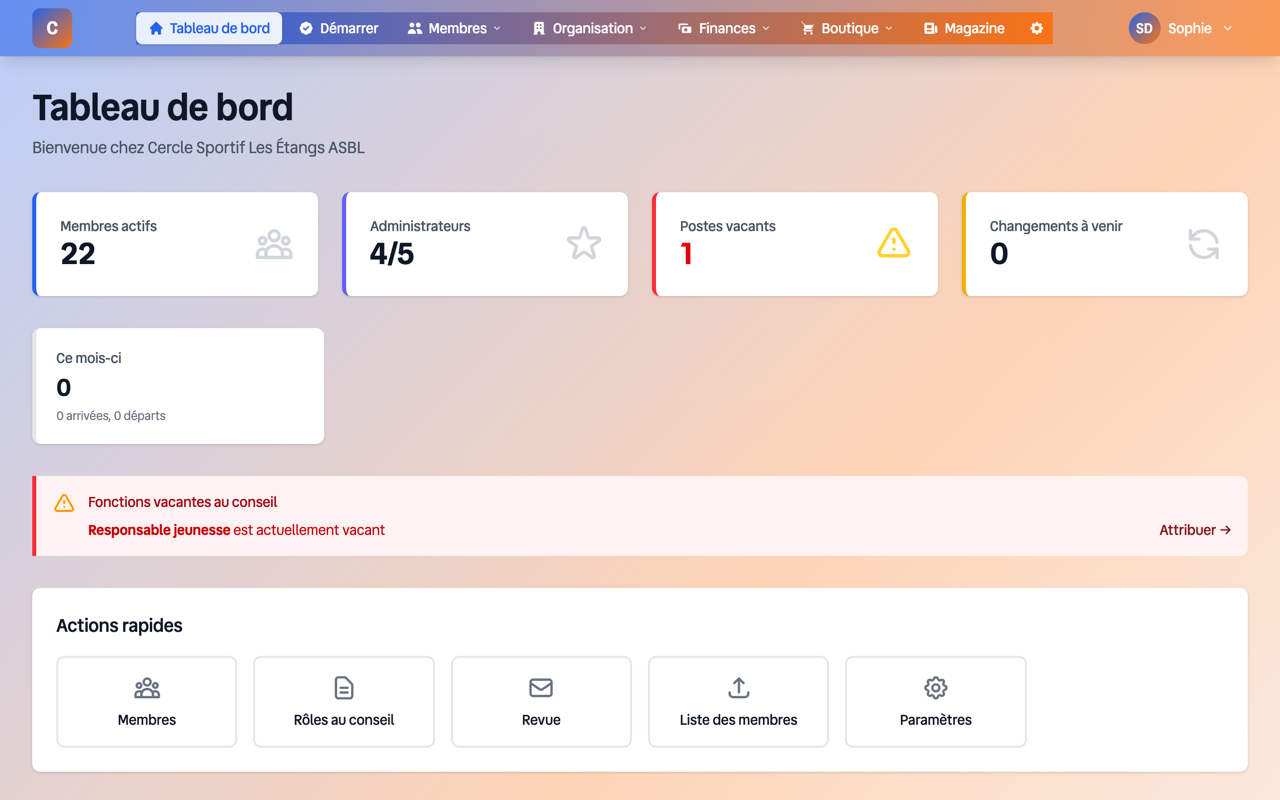The image size is (1280, 800).
Task: Open the Boutique navigation menu
Action: [847, 28]
